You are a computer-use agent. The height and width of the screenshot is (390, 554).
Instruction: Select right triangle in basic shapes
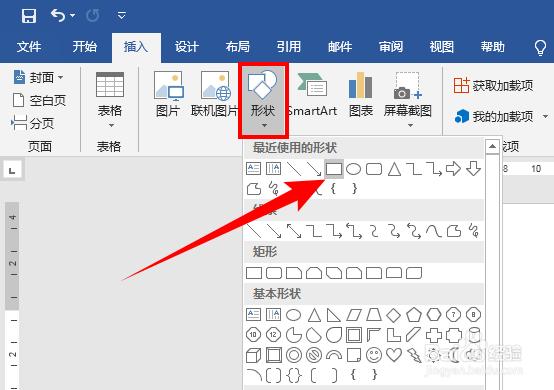[x=334, y=315]
